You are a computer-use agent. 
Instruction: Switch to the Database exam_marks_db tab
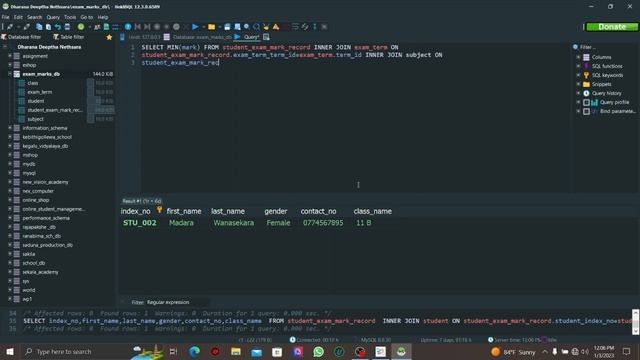coord(198,37)
